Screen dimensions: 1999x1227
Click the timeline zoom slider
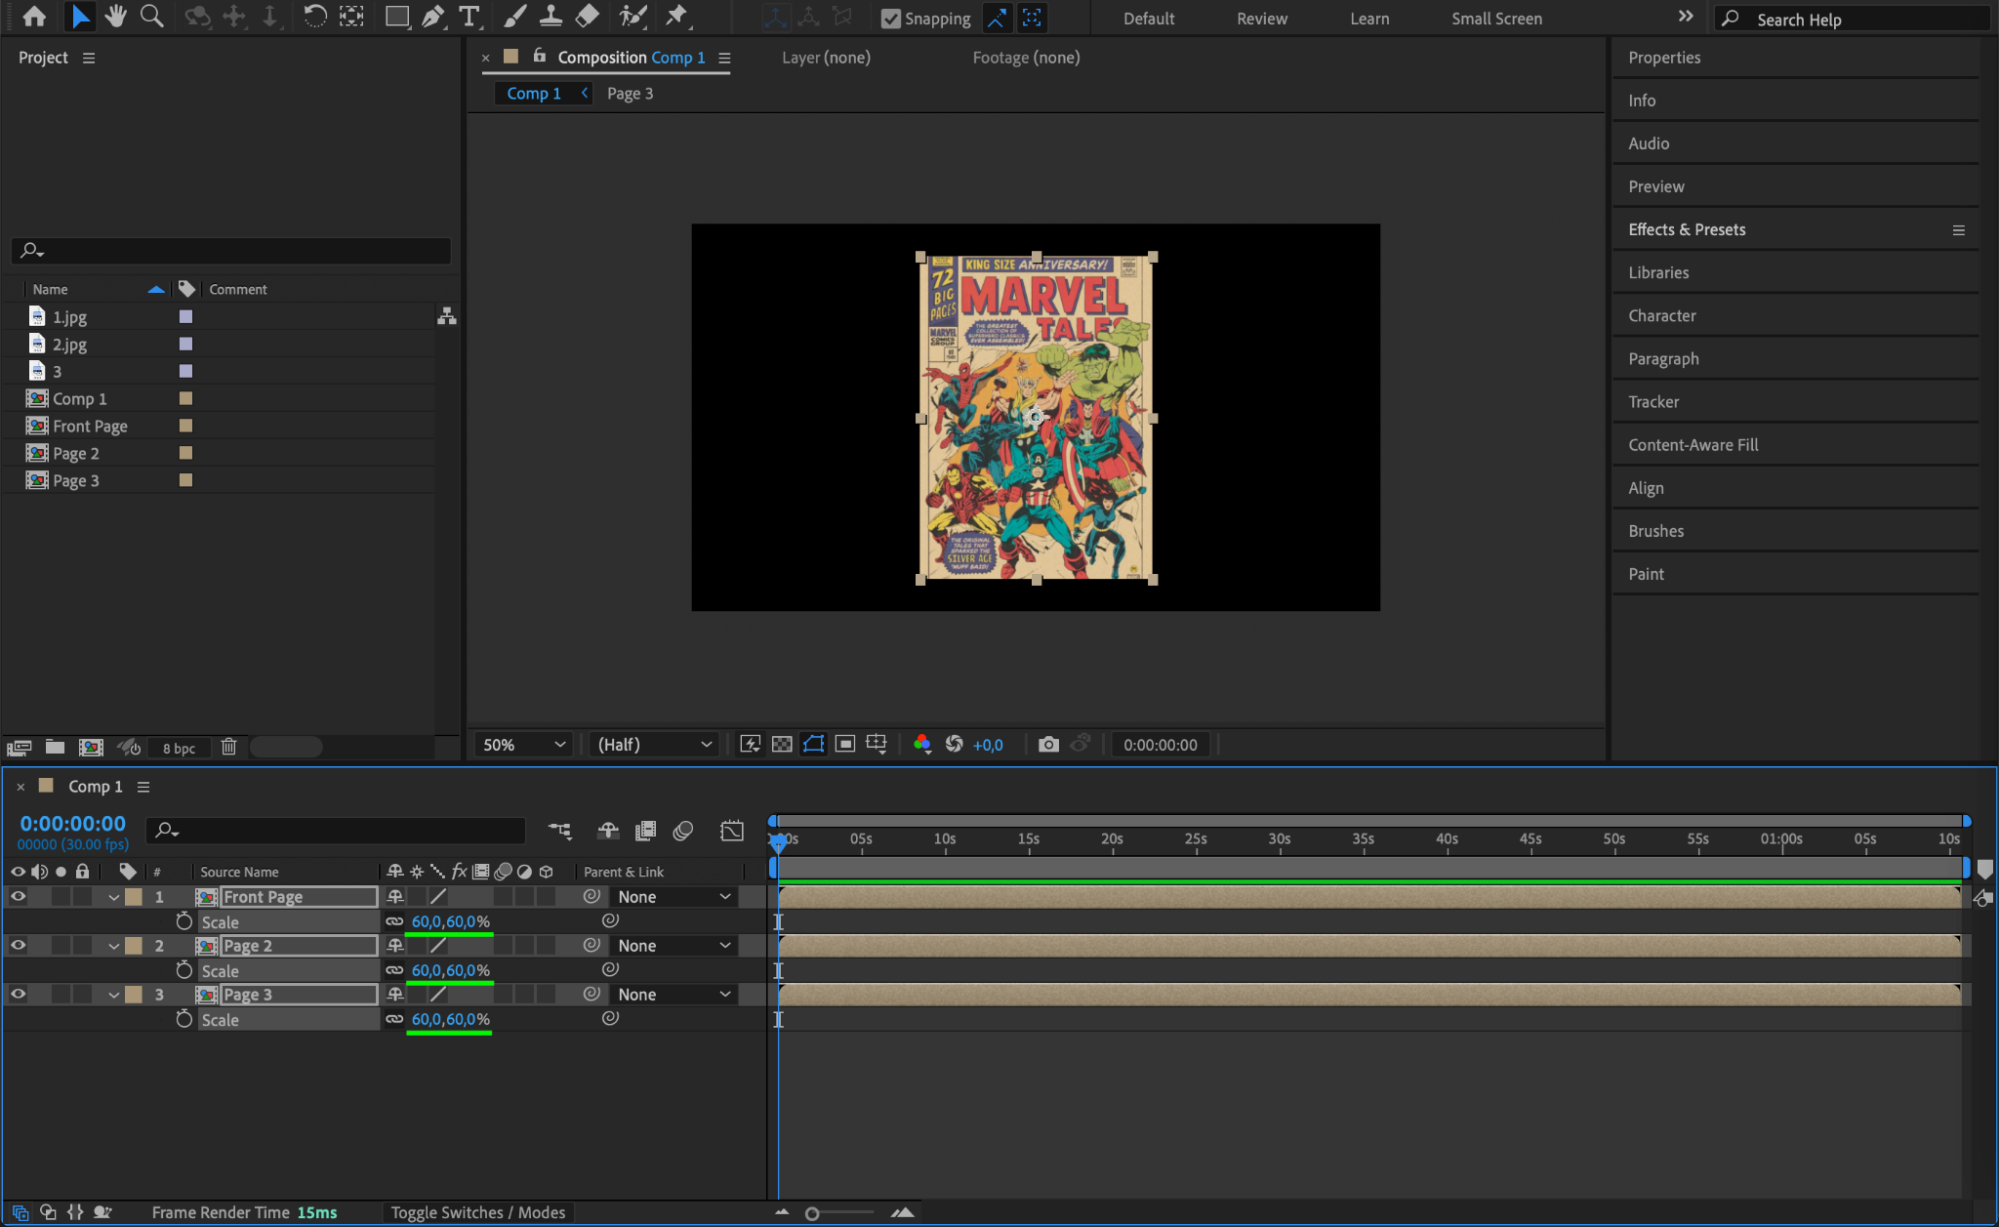813,1213
